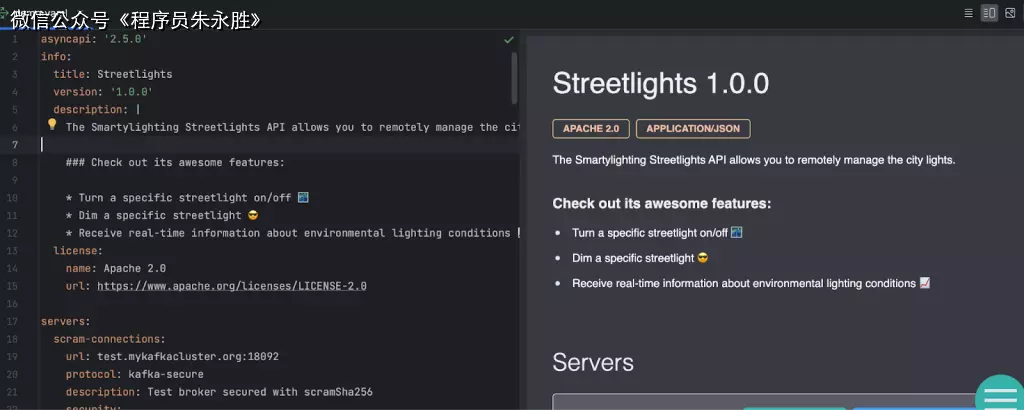Click the Servers heading in preview
This screenshot has height=410, width=1024.
tap(593, 362)
